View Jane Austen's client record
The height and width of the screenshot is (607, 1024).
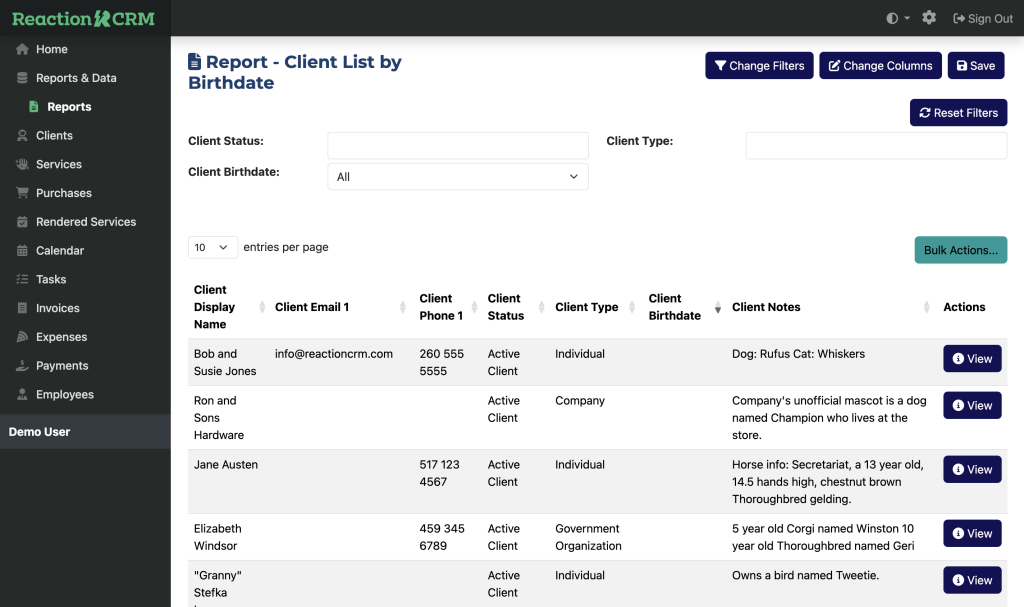[x=972, y=470]
